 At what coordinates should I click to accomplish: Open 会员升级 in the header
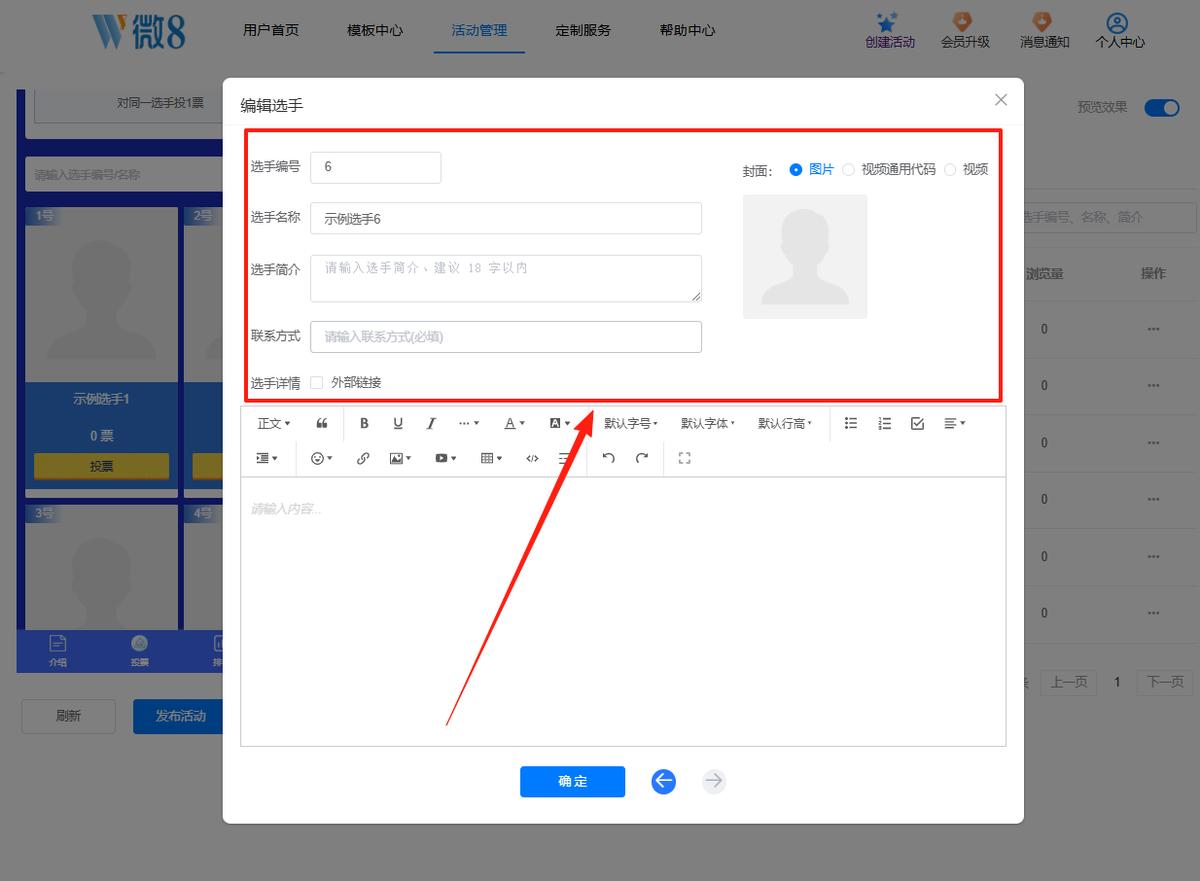(x=965, y=30)
